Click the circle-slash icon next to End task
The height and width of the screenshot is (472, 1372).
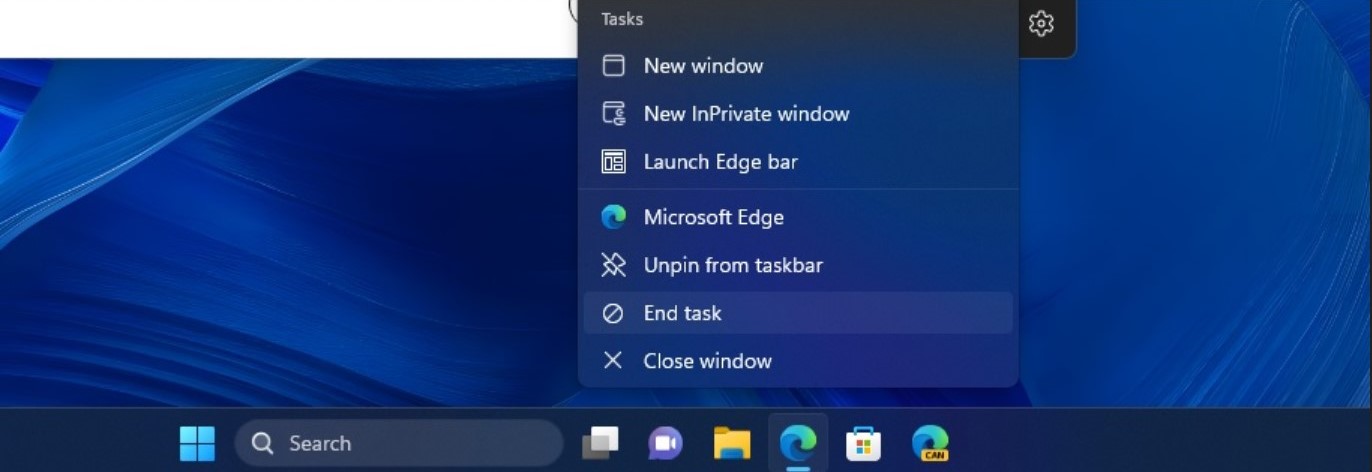pos(613,314)
